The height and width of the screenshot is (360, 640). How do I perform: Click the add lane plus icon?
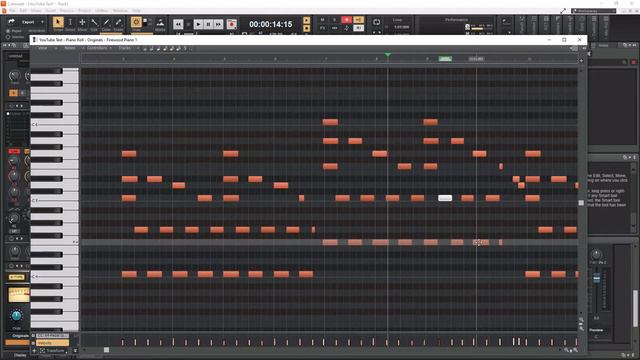pyautogui.click(x=34, y=350)
